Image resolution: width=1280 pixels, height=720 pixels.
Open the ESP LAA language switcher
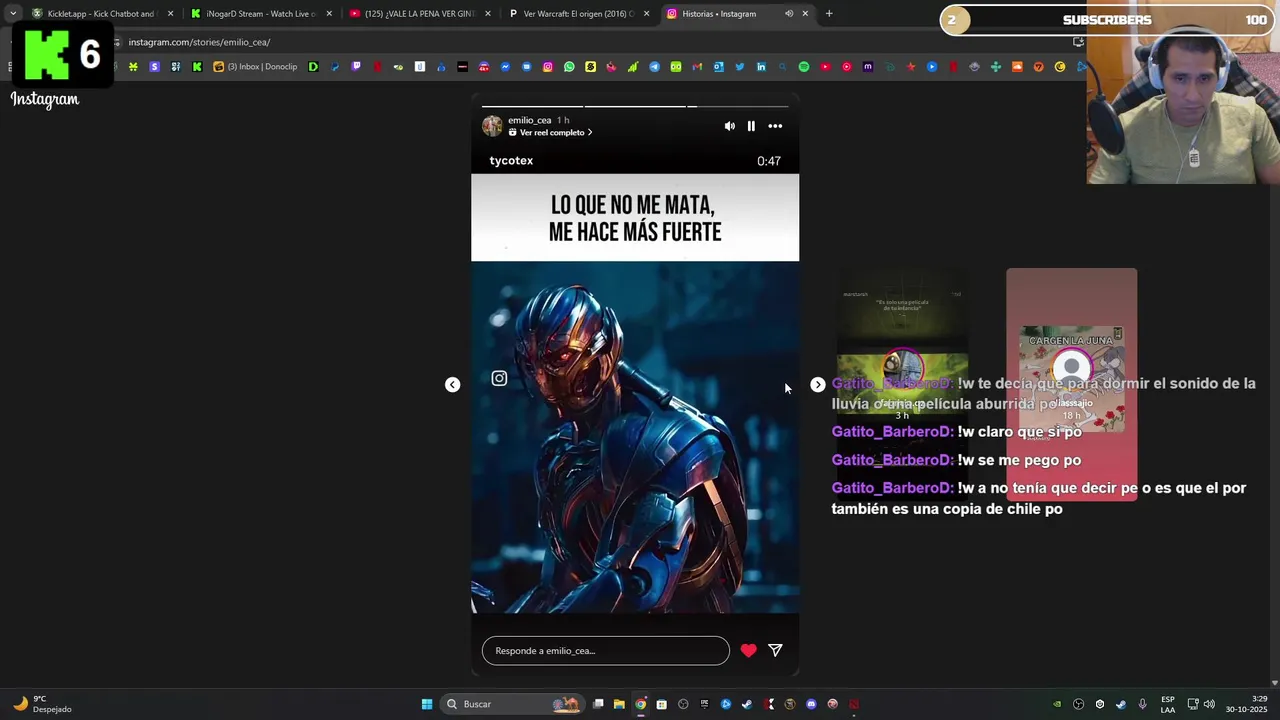pos(1167,704)
